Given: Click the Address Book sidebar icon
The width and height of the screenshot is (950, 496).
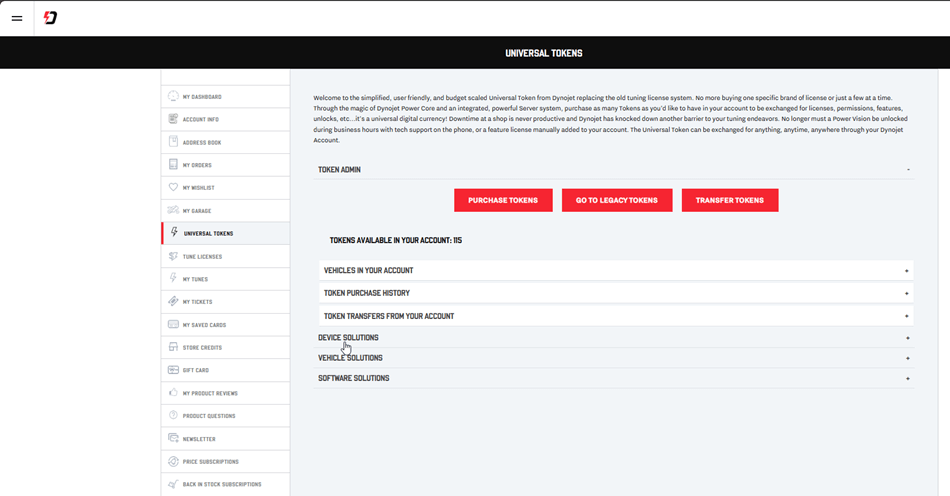Looking at the screenshot, I should pos(173,142).
